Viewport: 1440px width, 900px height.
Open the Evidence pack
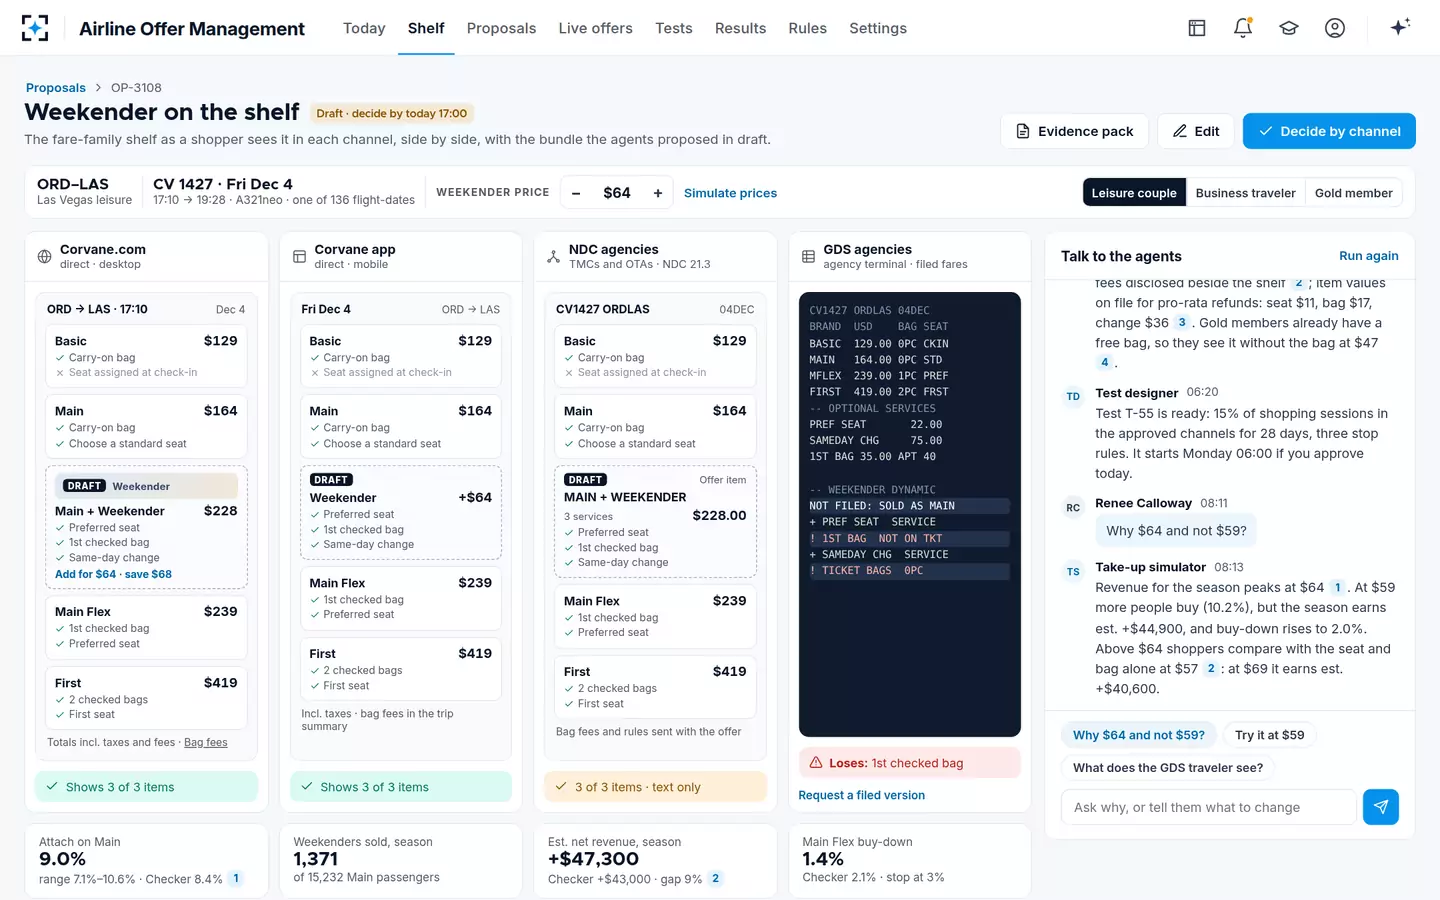pyautogui.click(x=1075, y=131)
